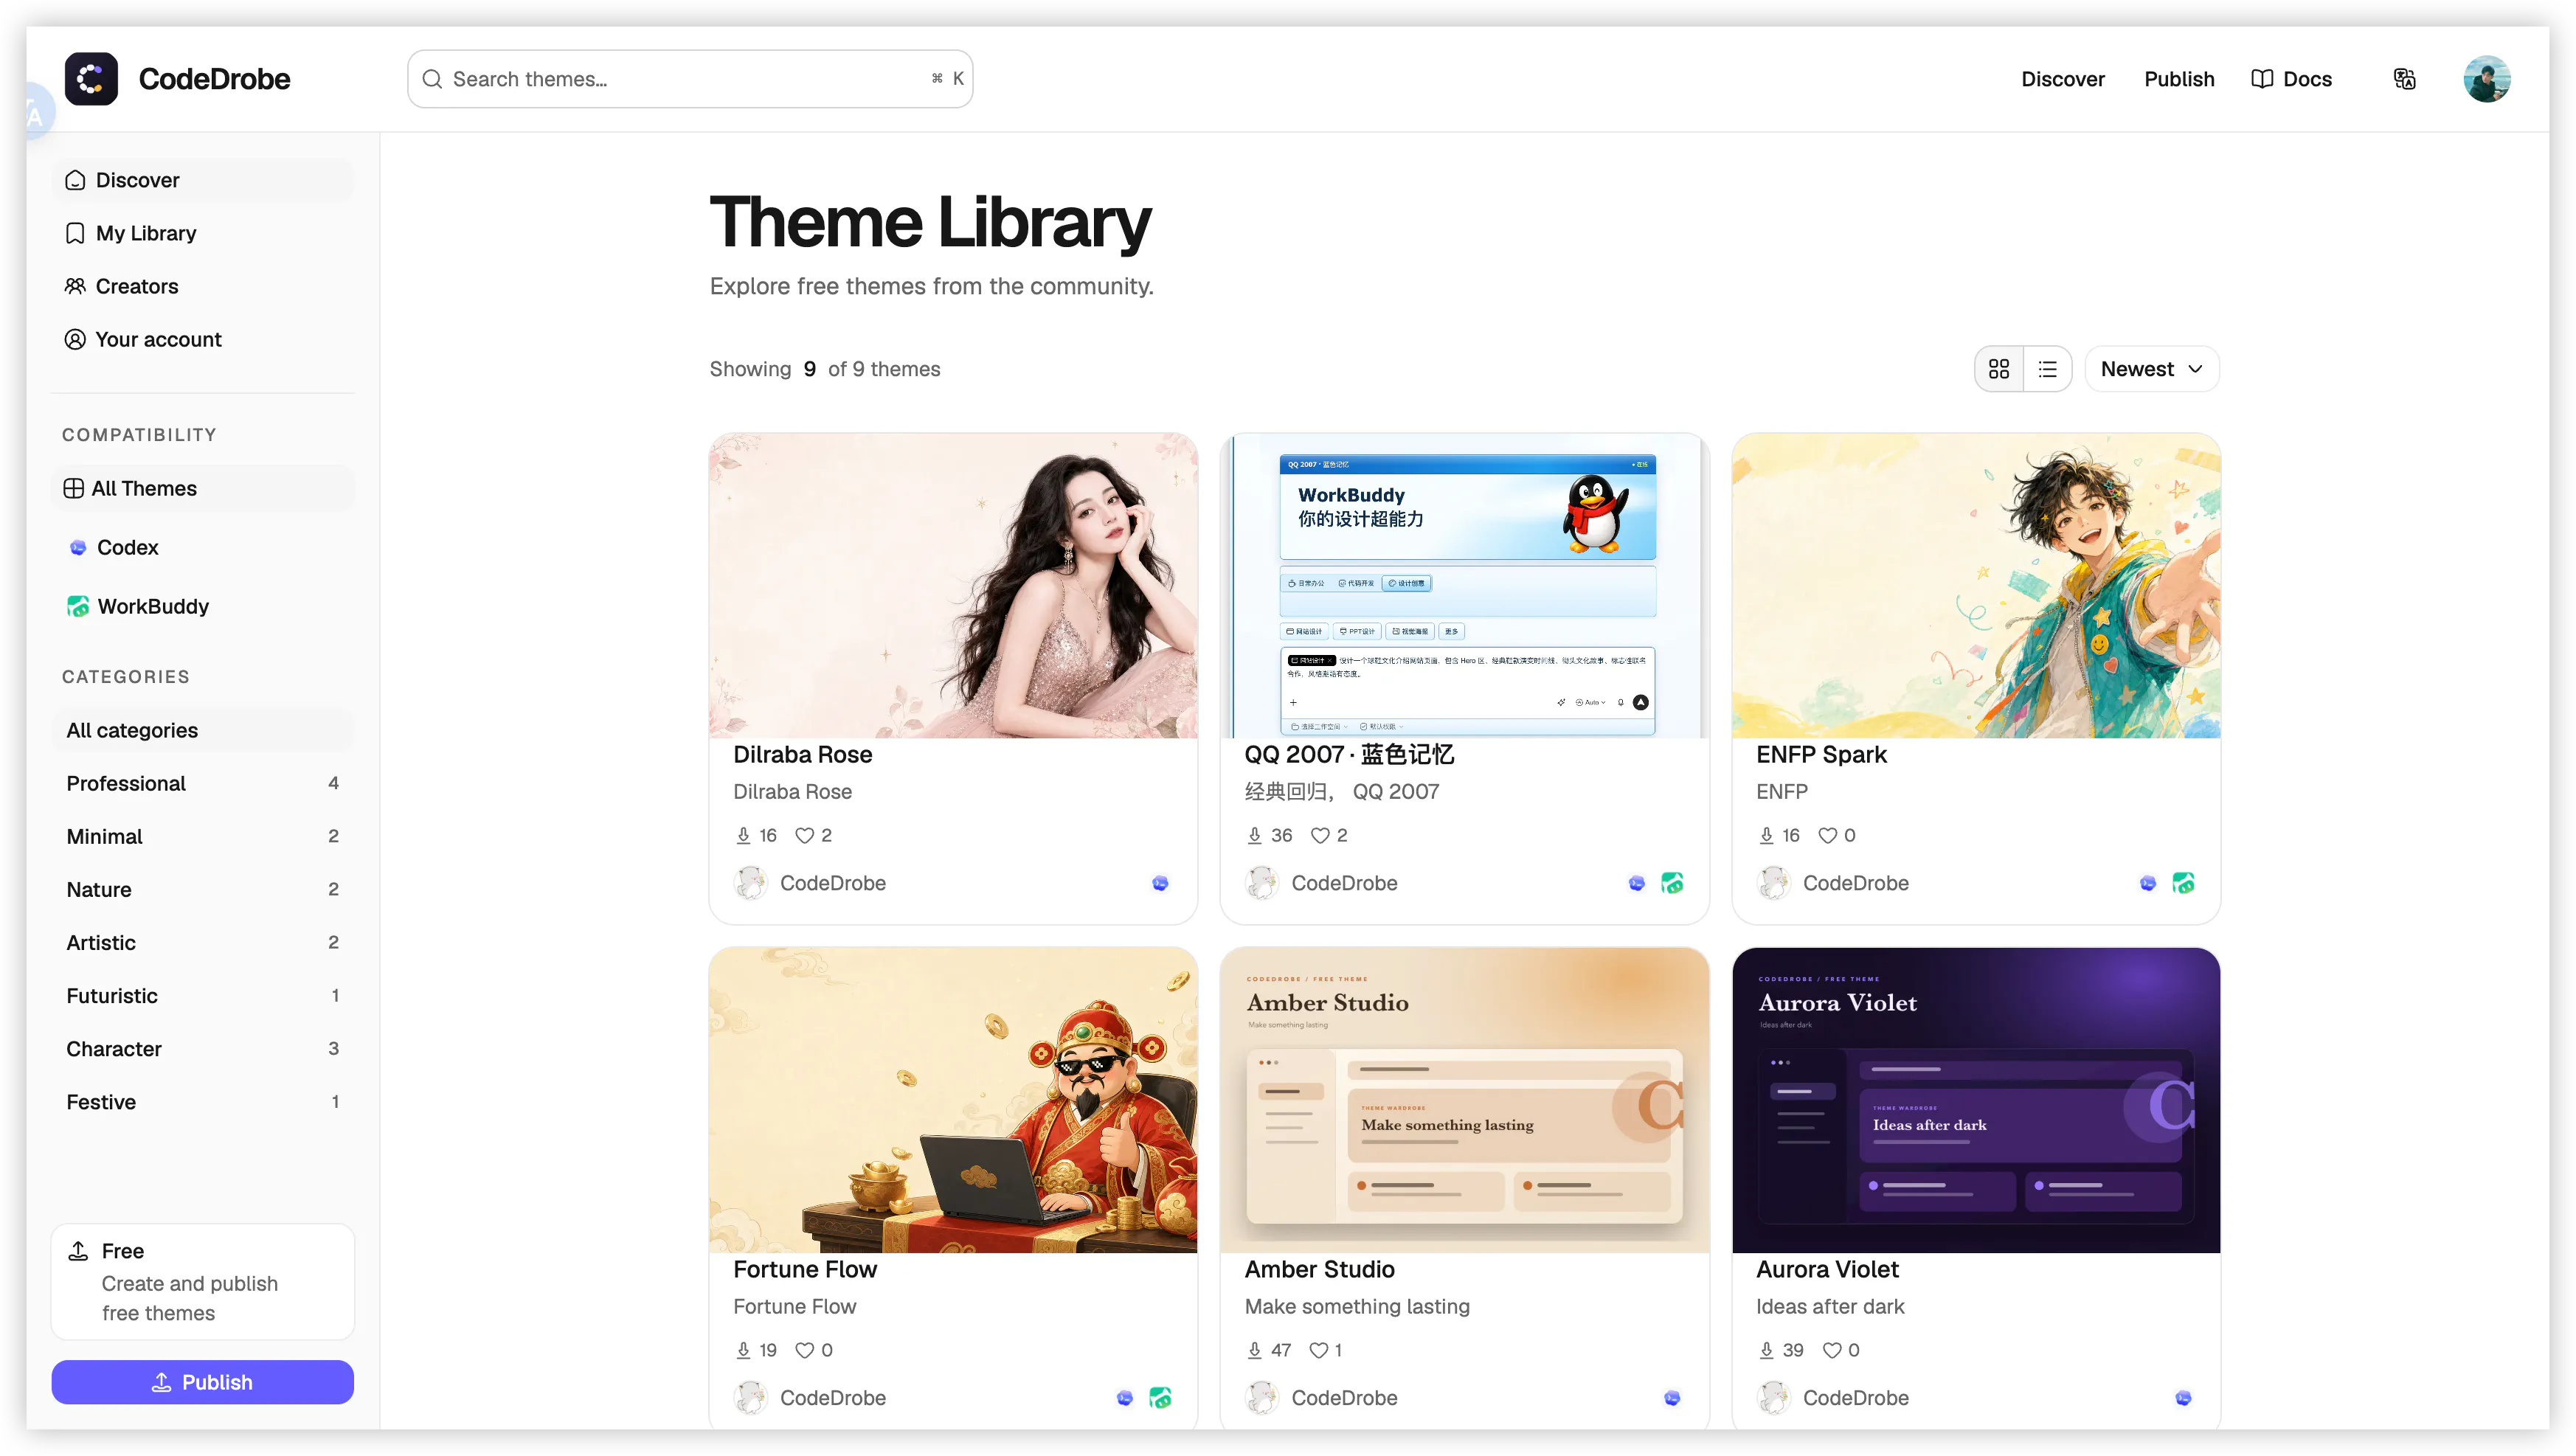Click the CodeDrobe brand name in header
This screenshot has width=2576, height=1456.
click(x=214, y=79)
